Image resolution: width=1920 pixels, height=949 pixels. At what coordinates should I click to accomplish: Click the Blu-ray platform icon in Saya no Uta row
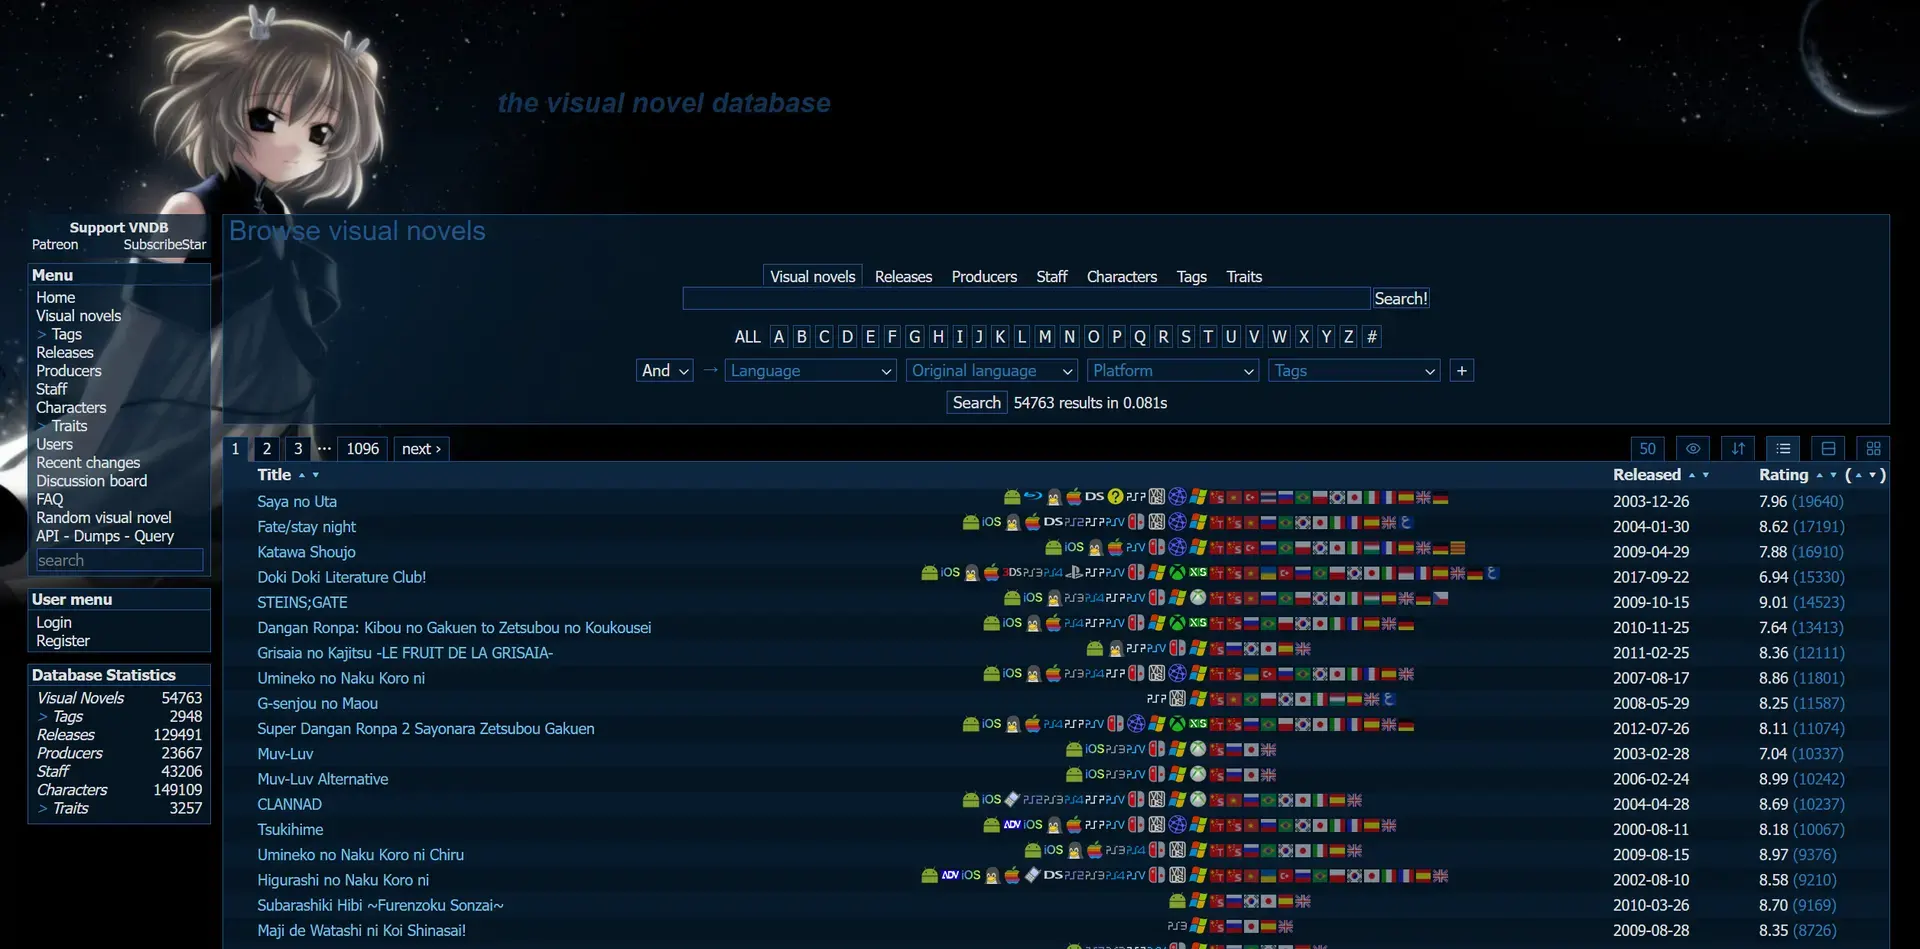(1033, 497)
